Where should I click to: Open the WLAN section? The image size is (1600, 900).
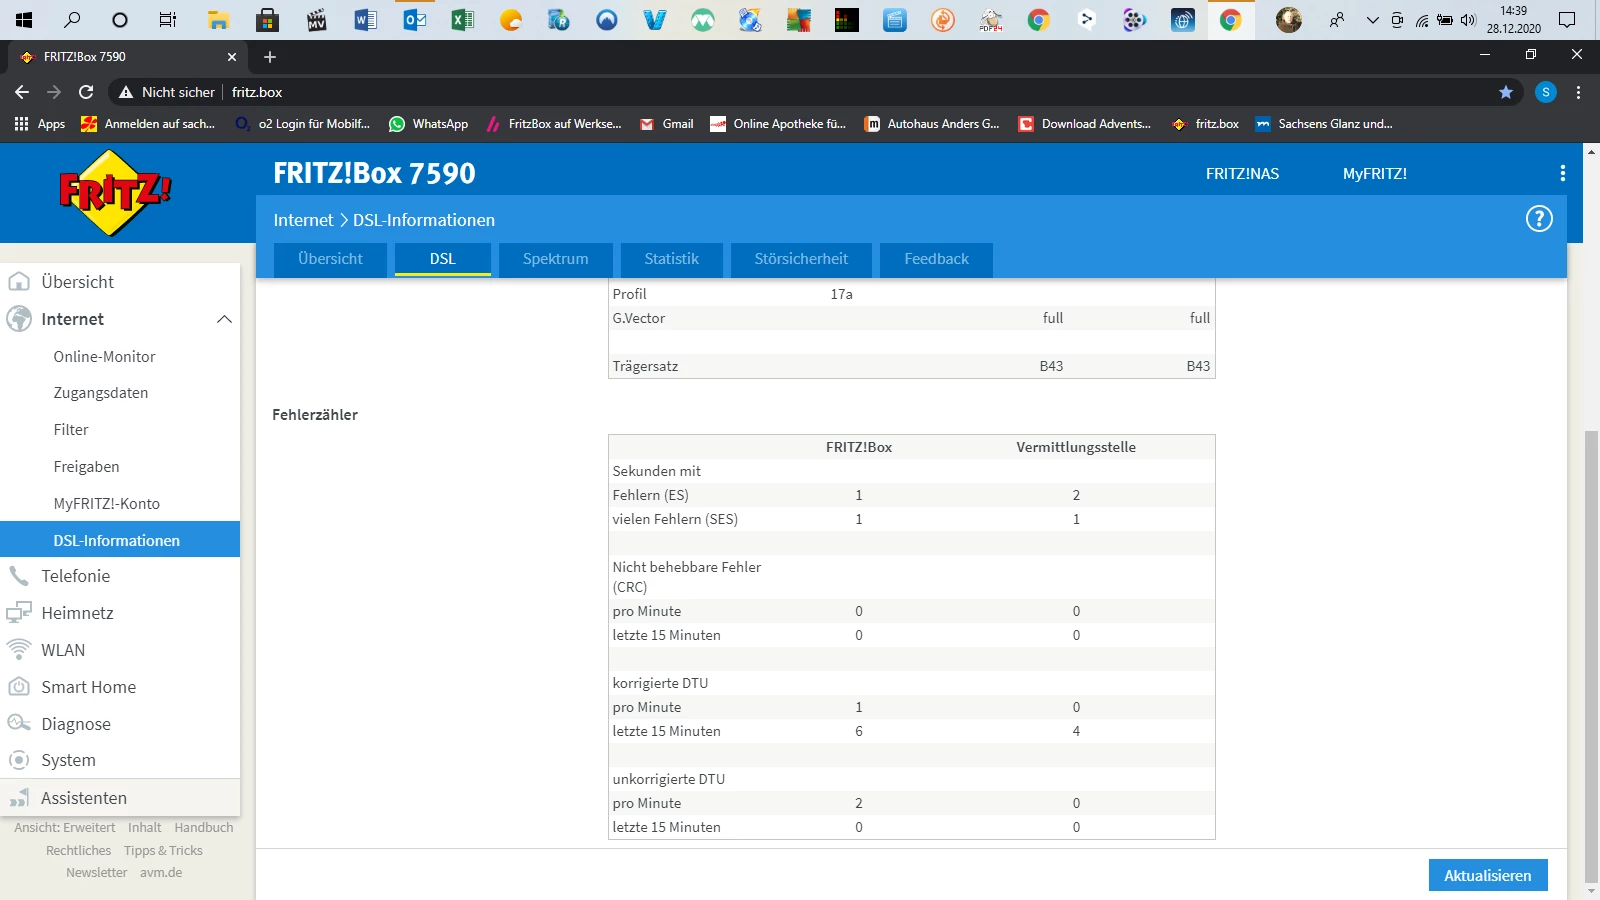(x=63, y=650)
